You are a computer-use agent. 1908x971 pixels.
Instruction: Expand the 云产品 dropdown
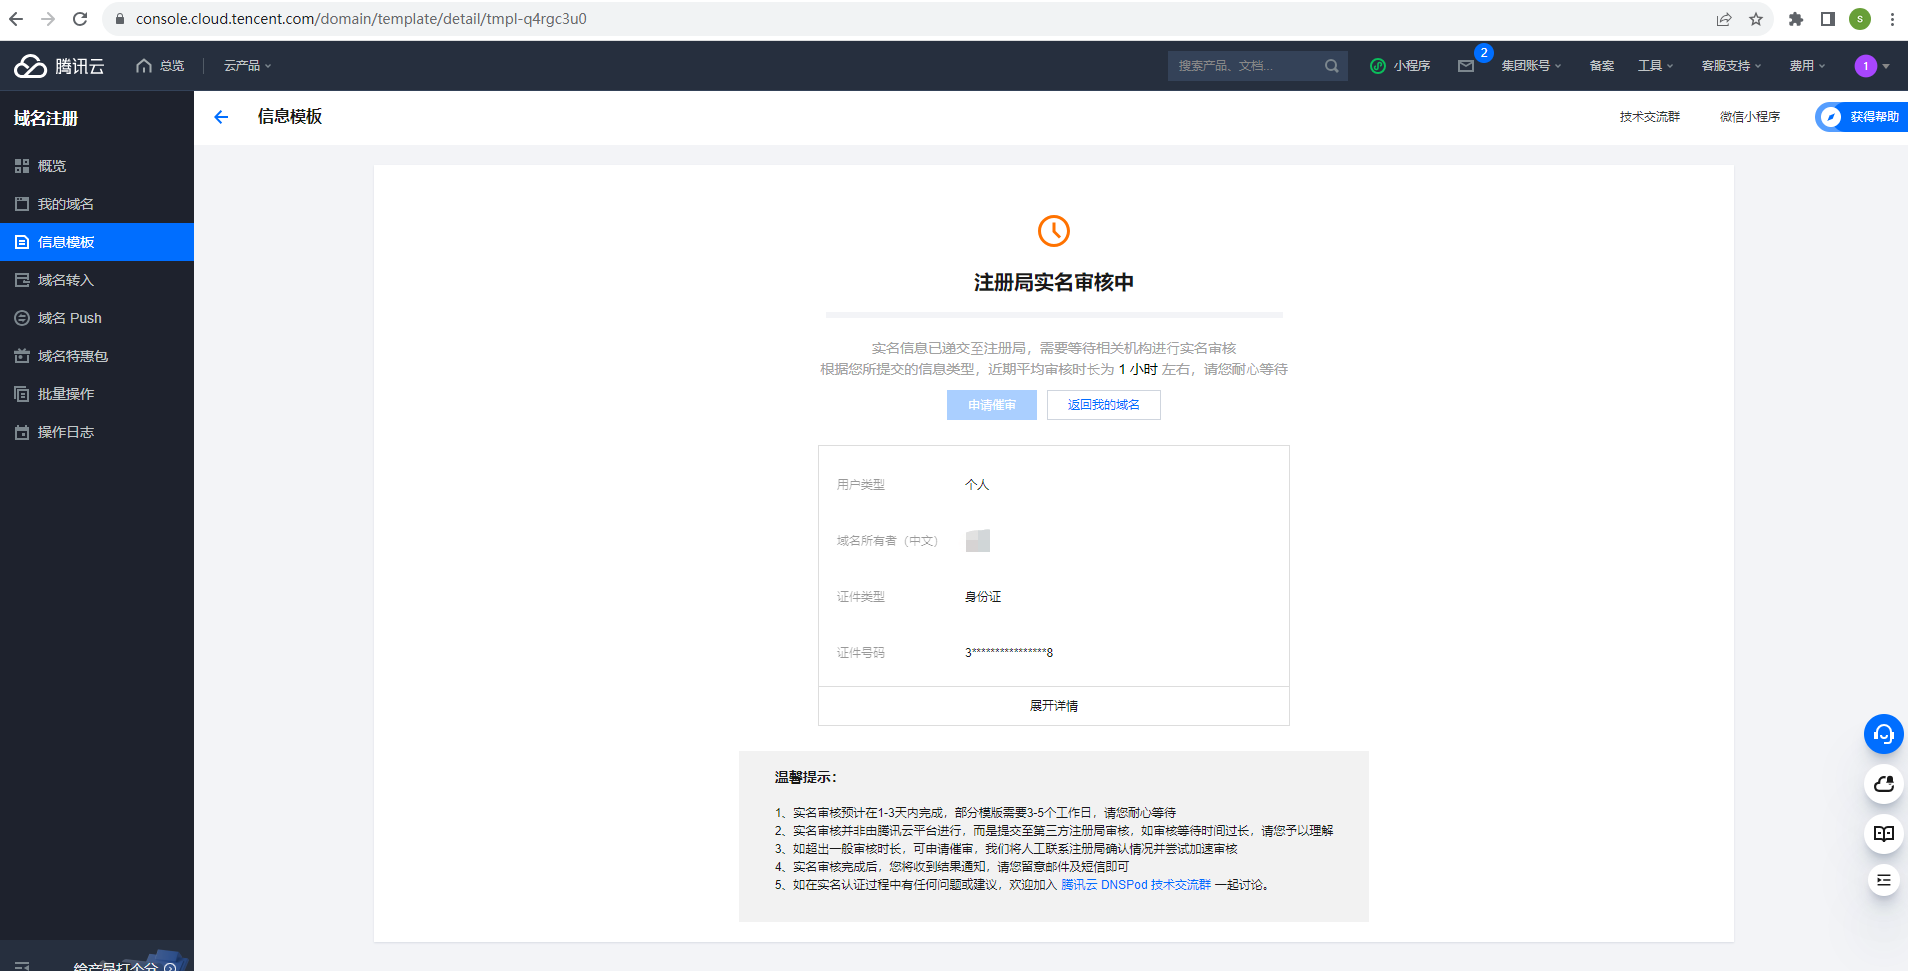[247, 66]
